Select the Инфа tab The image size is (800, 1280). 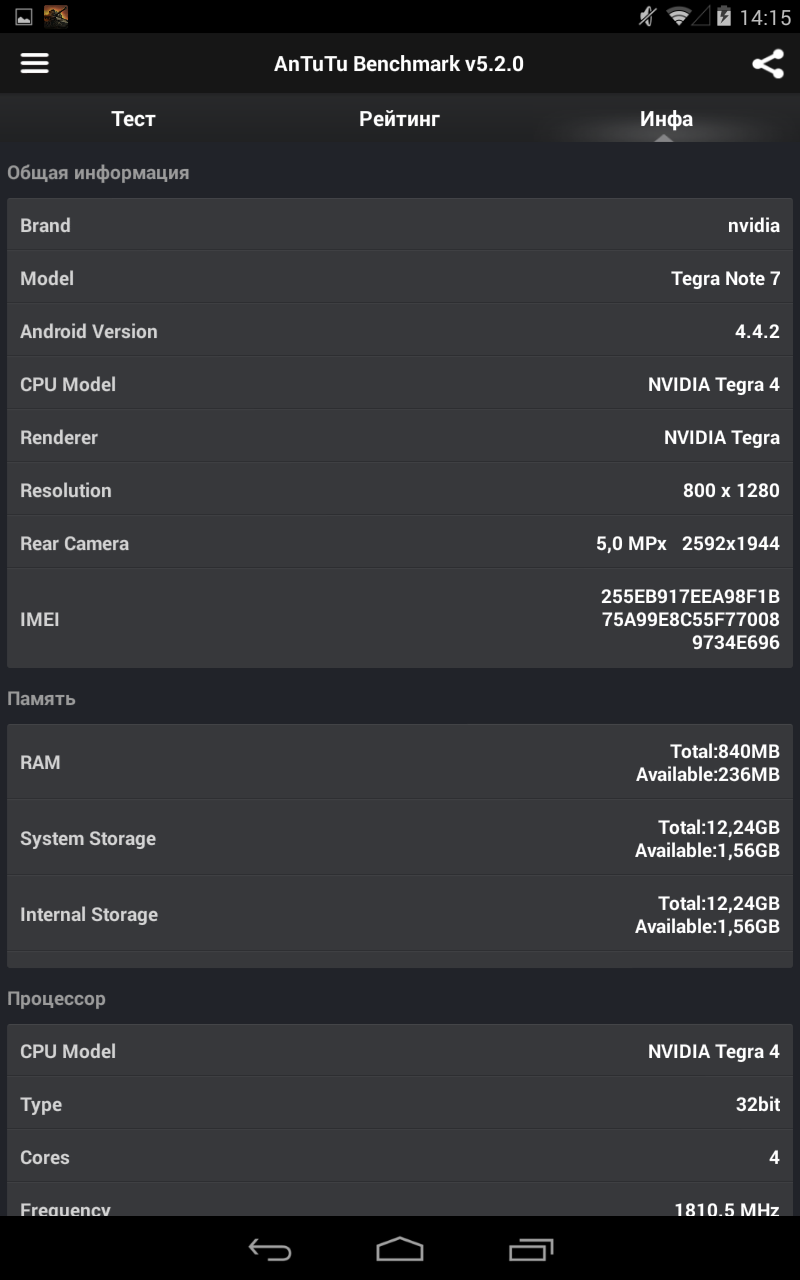point(667,119)
